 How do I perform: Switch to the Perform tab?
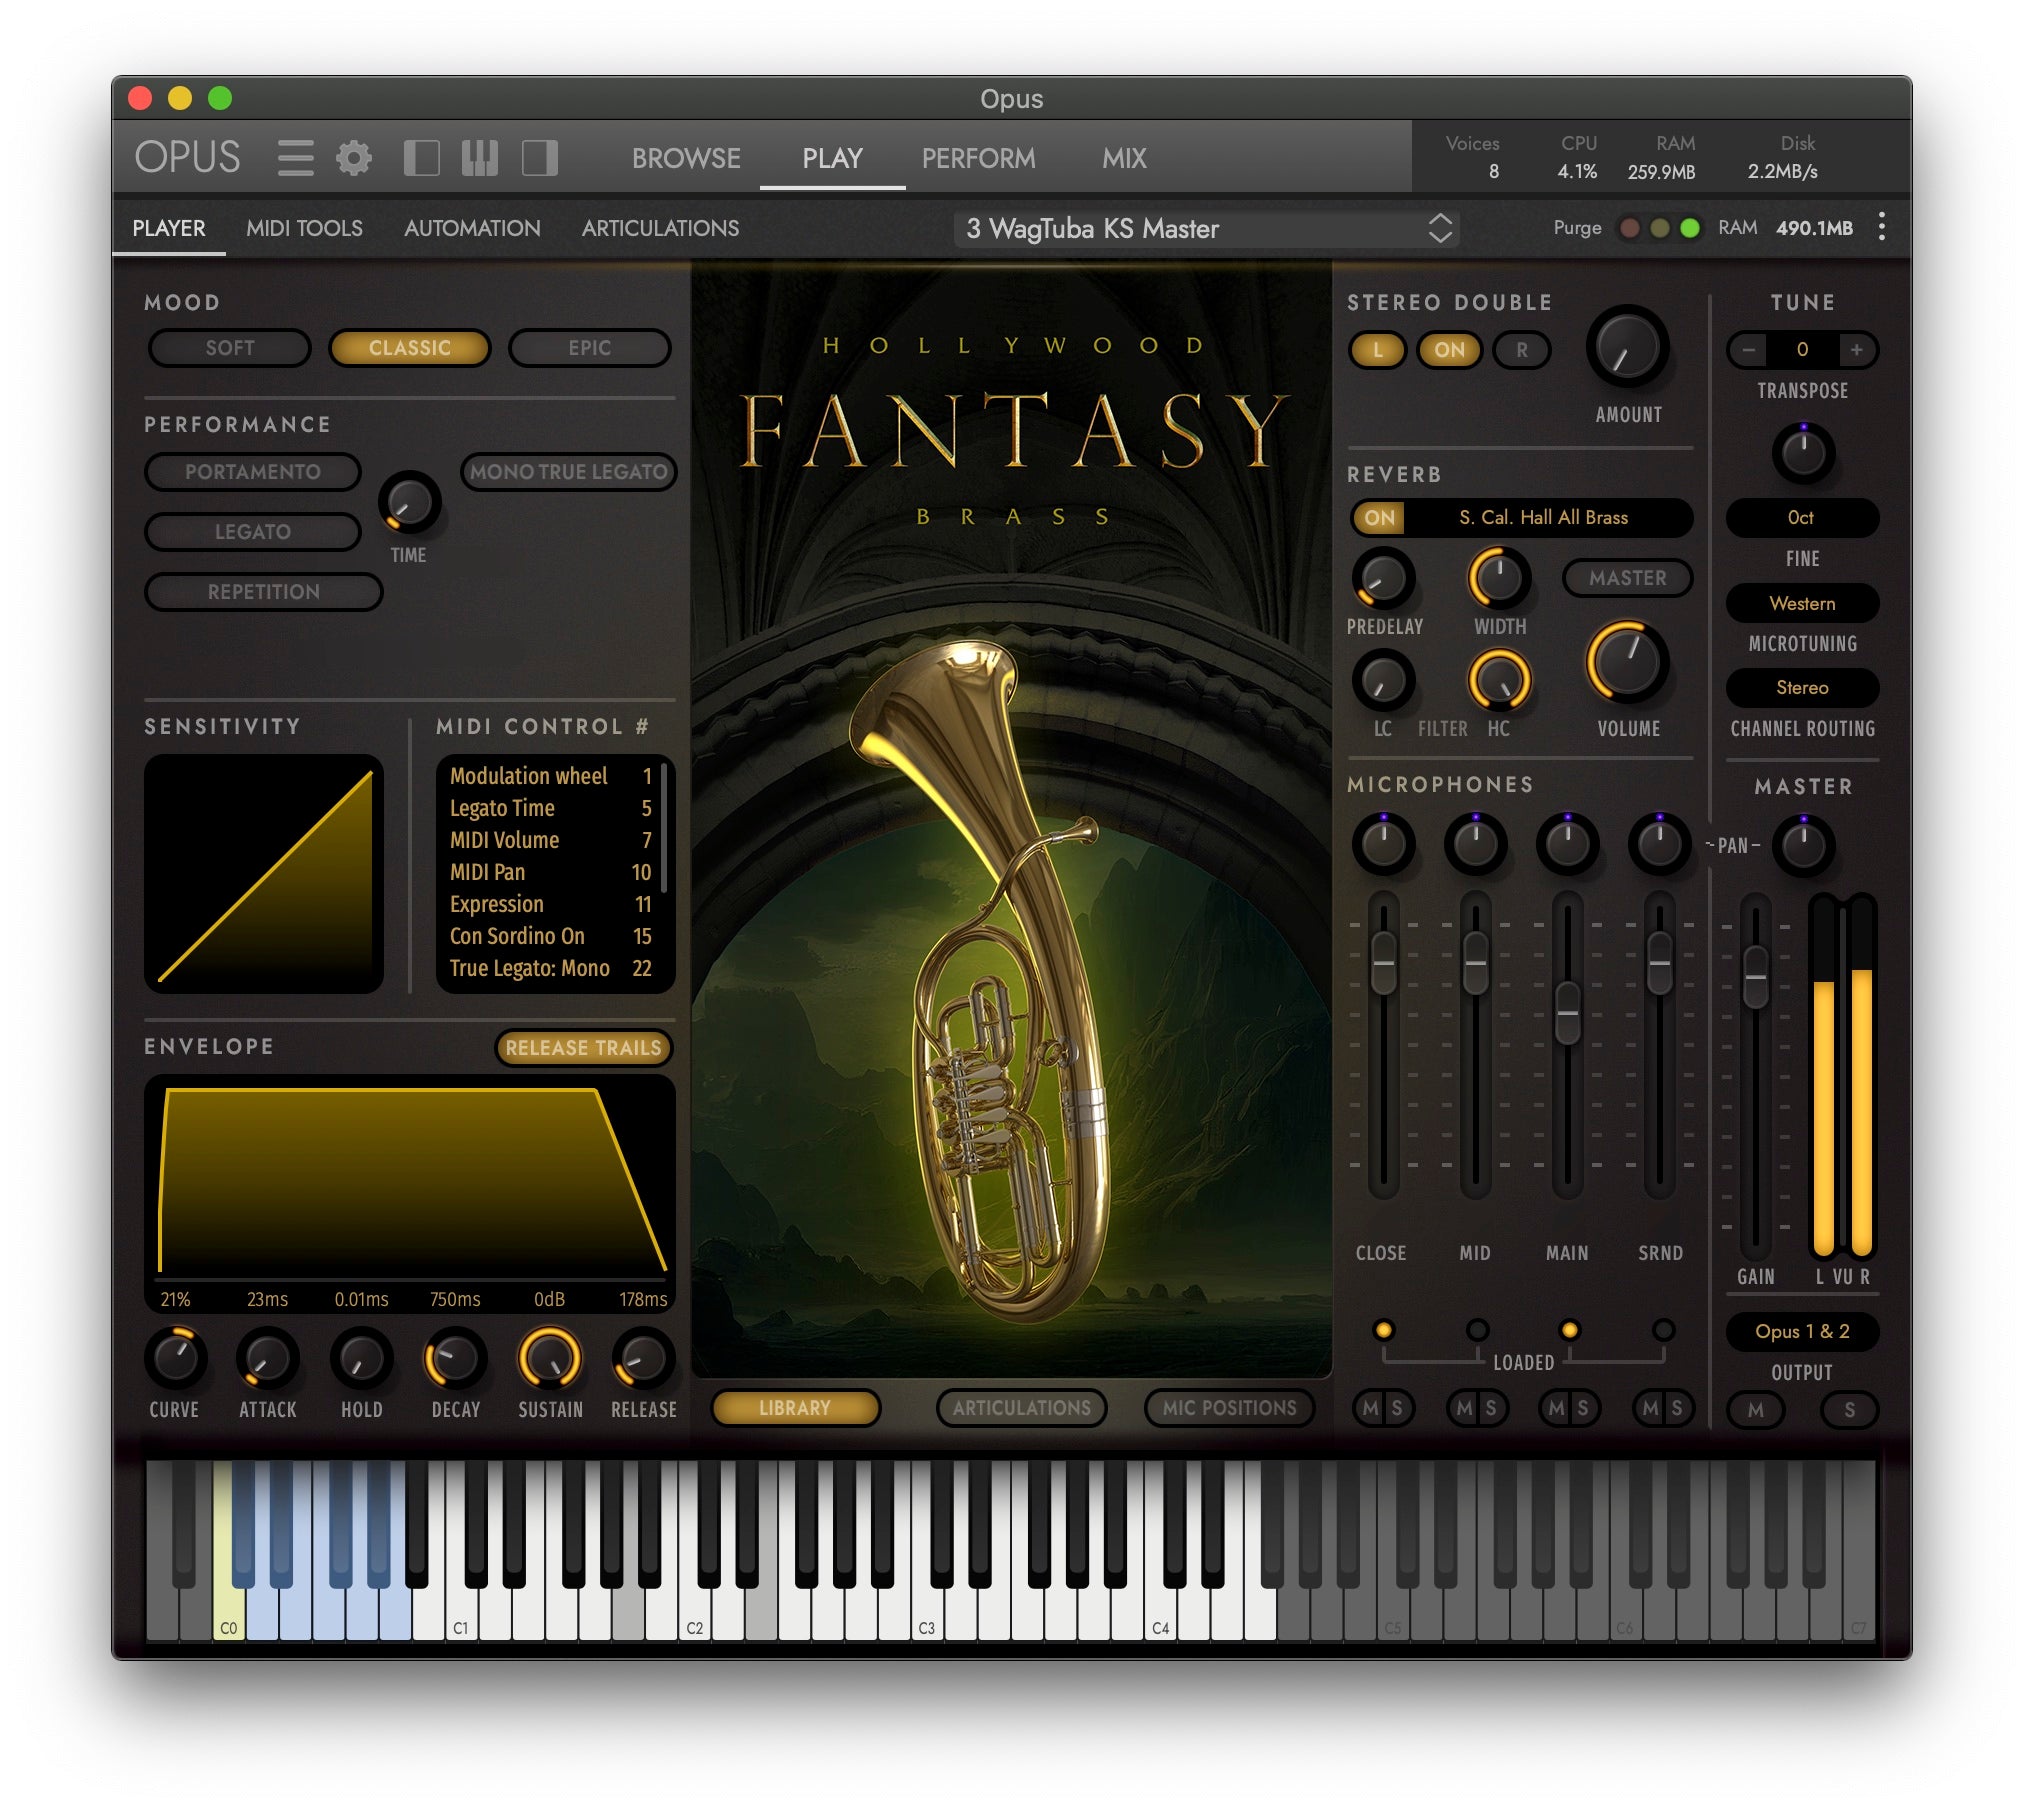978,158
